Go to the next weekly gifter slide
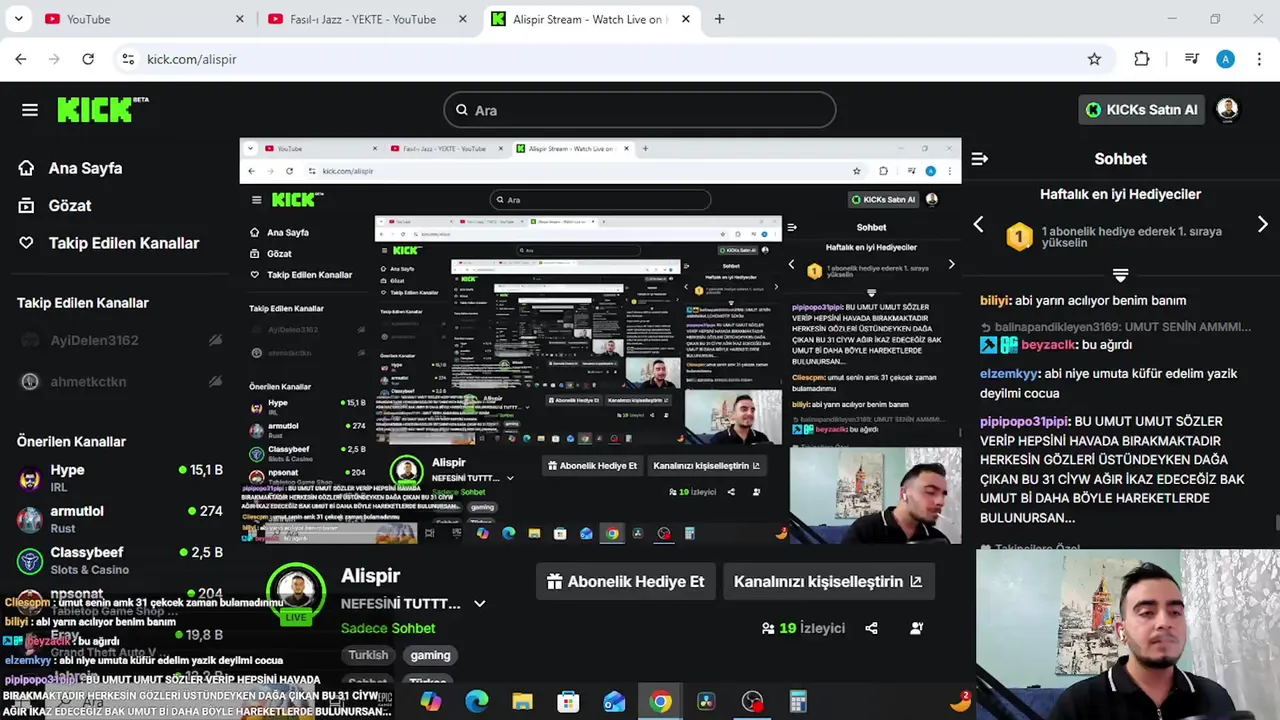1280x720 pixels. [x=1262, y=225]
